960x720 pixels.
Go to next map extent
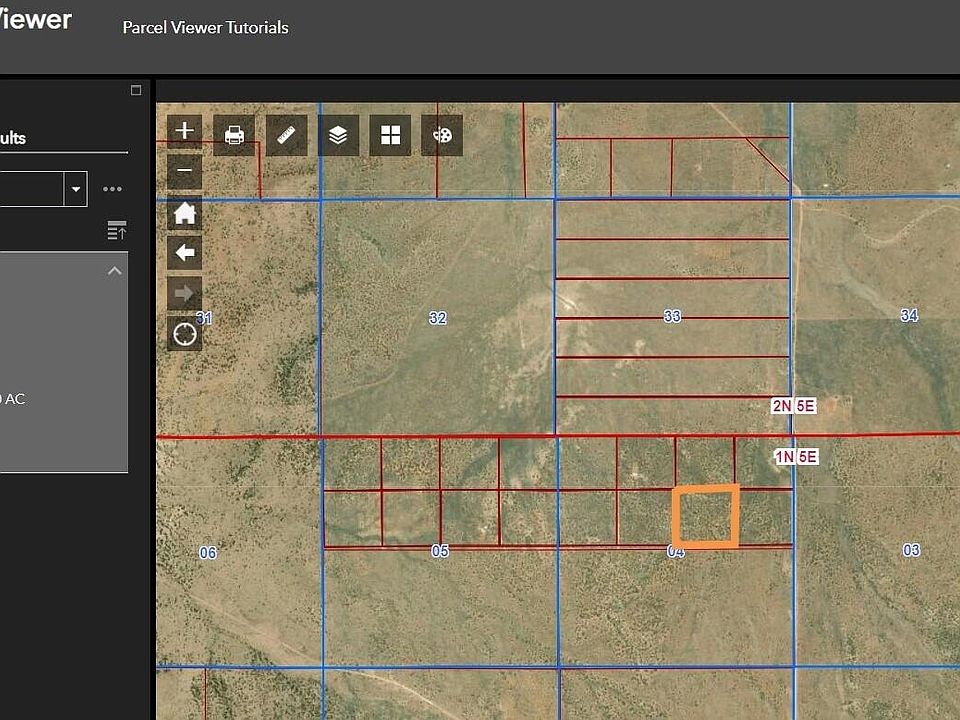(184, 293)
